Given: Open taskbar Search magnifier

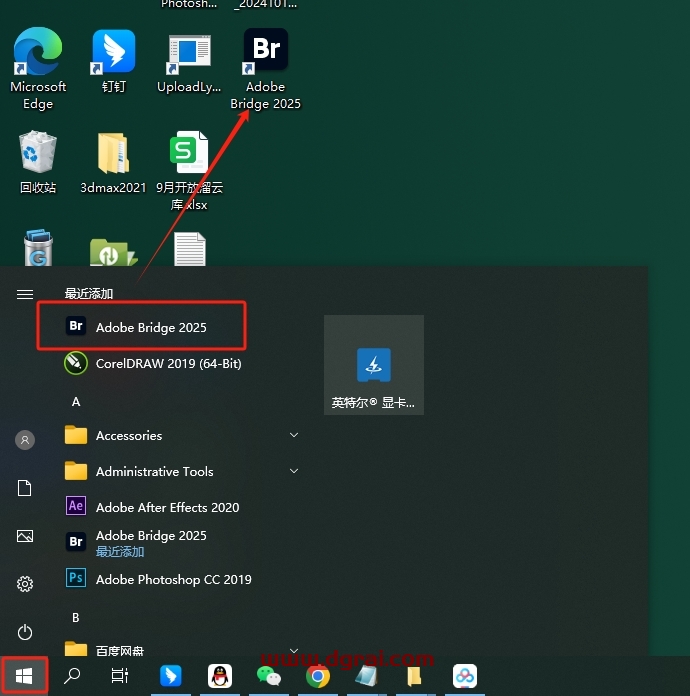Looking at the screenshot, I should tap(72, 676).
